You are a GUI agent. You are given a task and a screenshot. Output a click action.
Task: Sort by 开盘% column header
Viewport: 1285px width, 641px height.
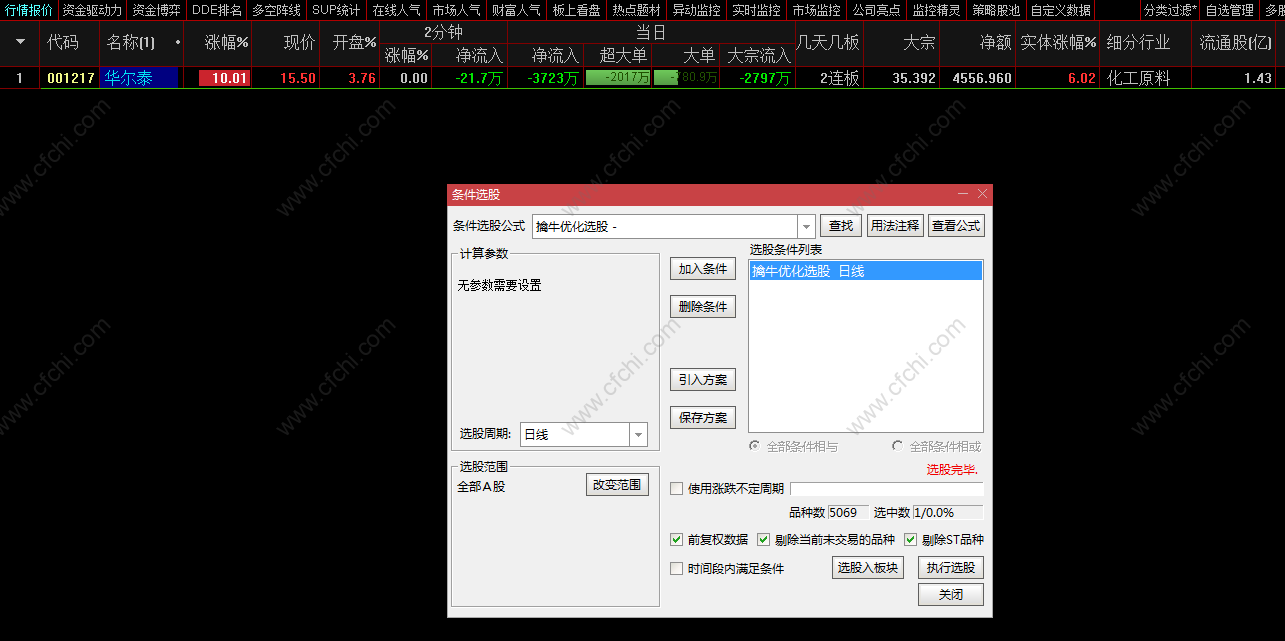point(355,43)
